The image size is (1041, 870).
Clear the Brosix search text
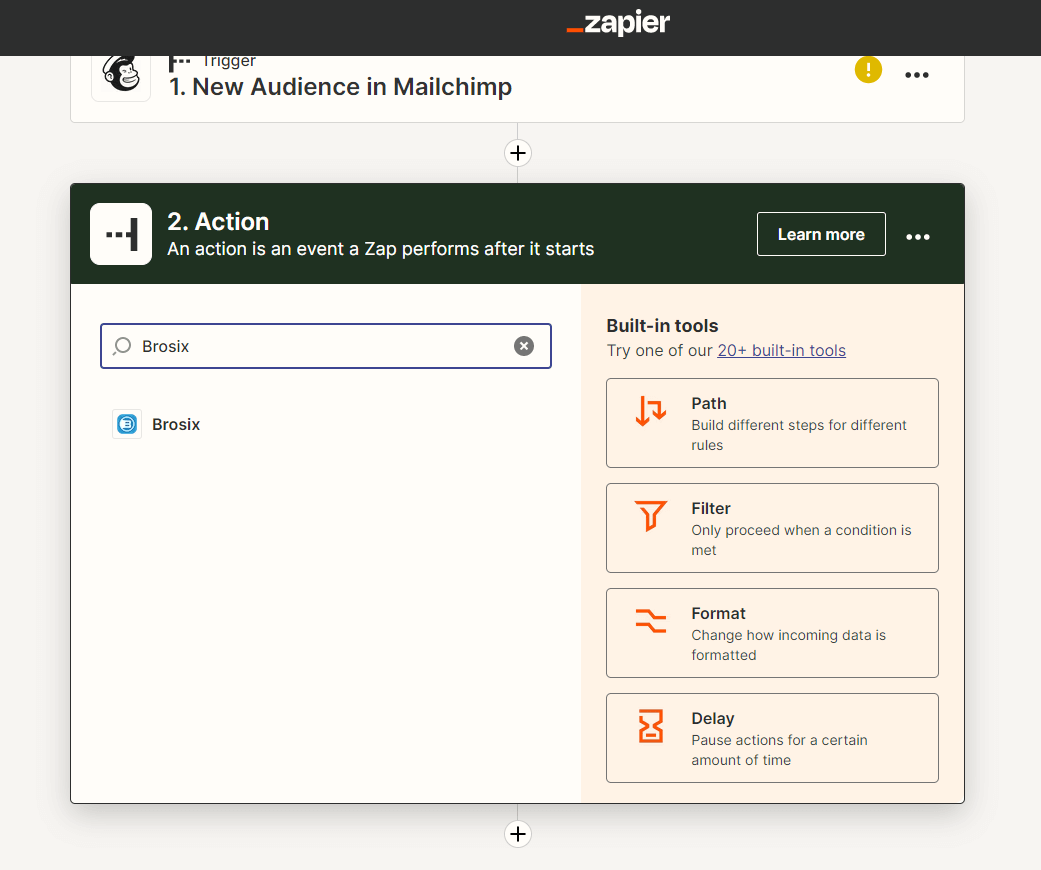524,346
